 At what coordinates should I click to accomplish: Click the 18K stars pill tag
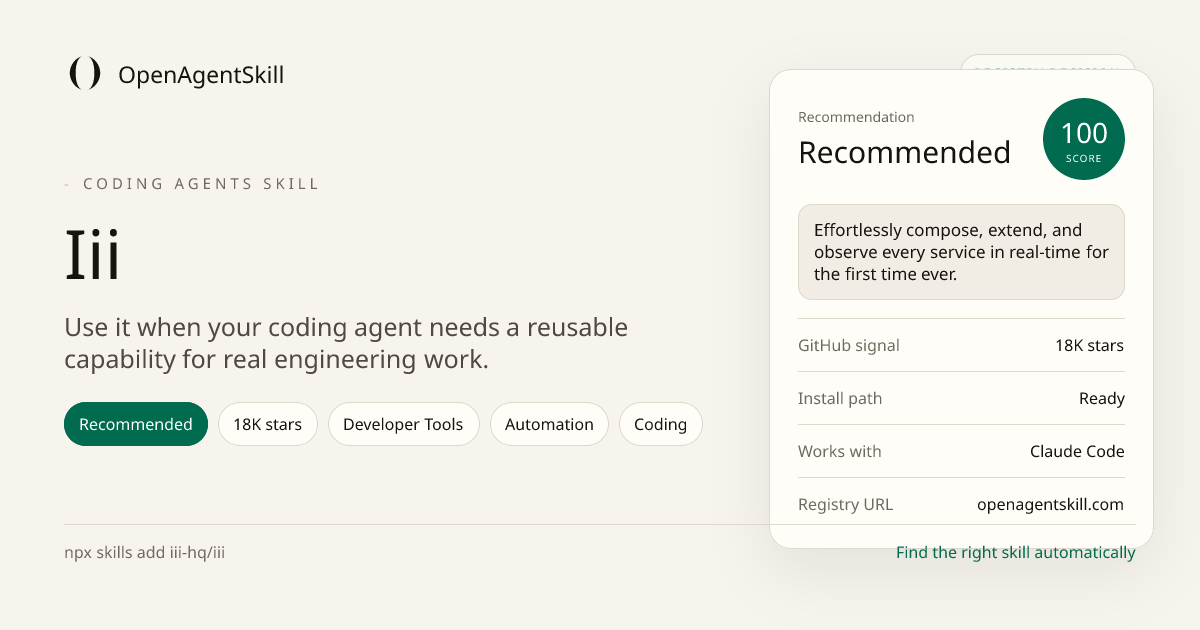click(x=267, y=424)
